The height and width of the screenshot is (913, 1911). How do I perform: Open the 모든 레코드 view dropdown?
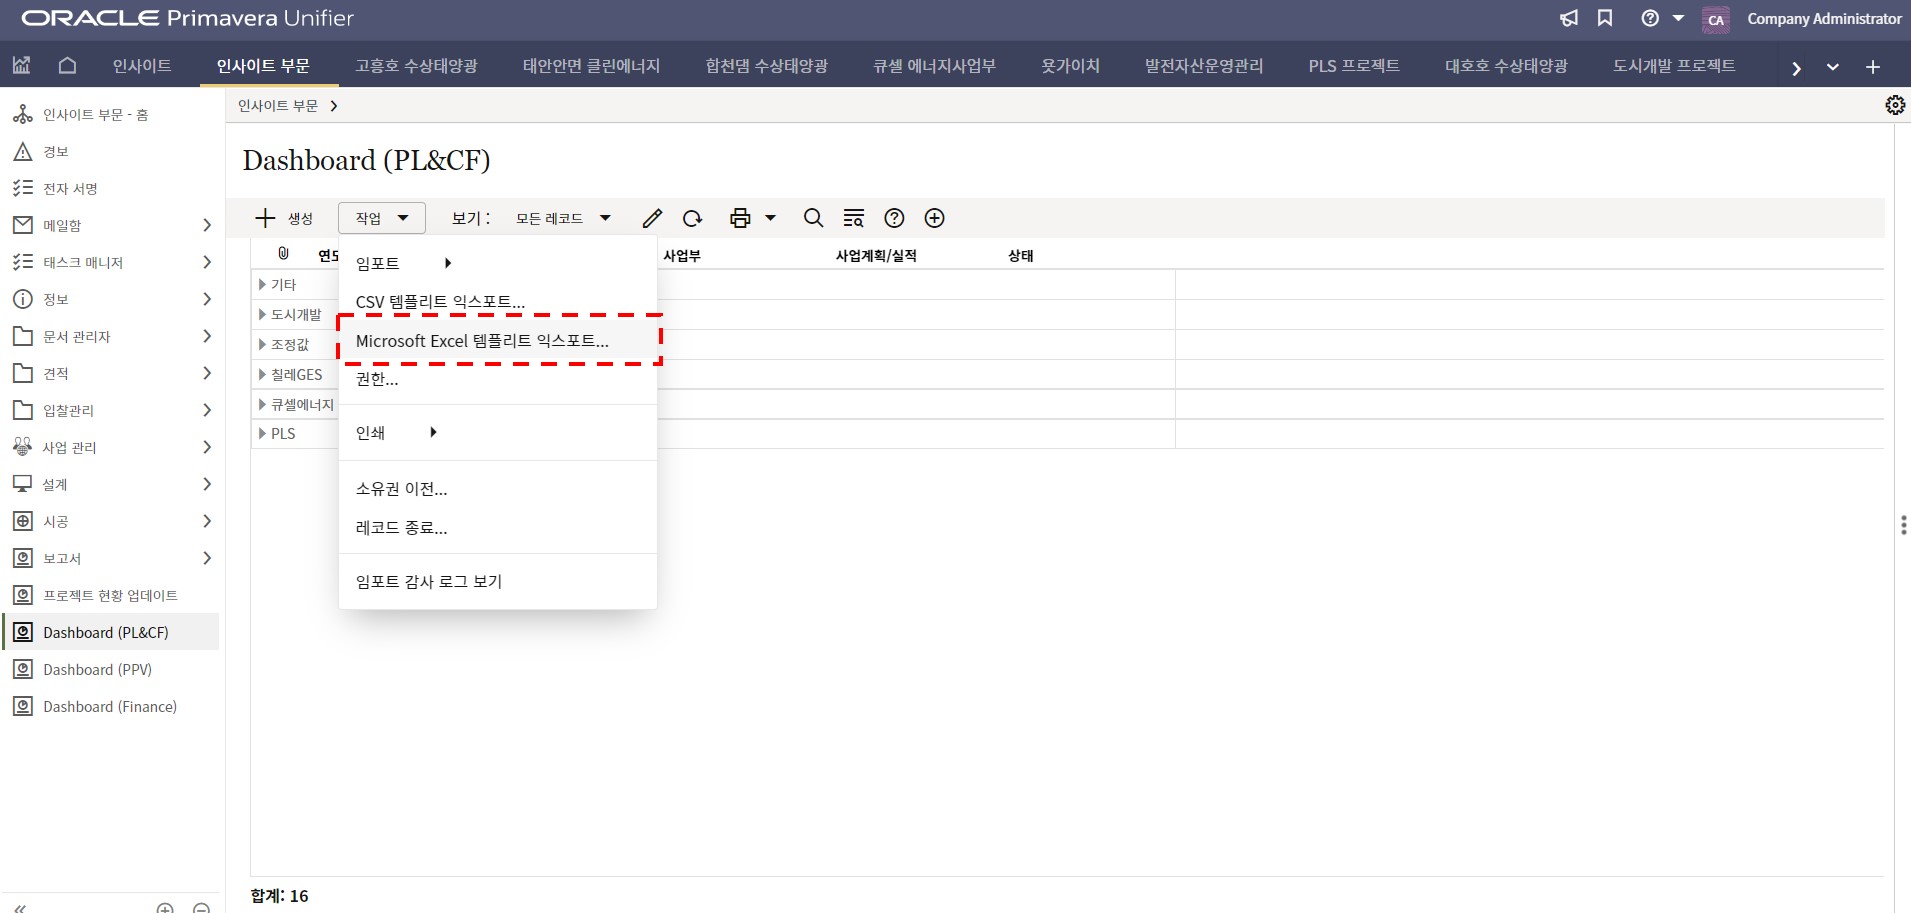(563, 218)
